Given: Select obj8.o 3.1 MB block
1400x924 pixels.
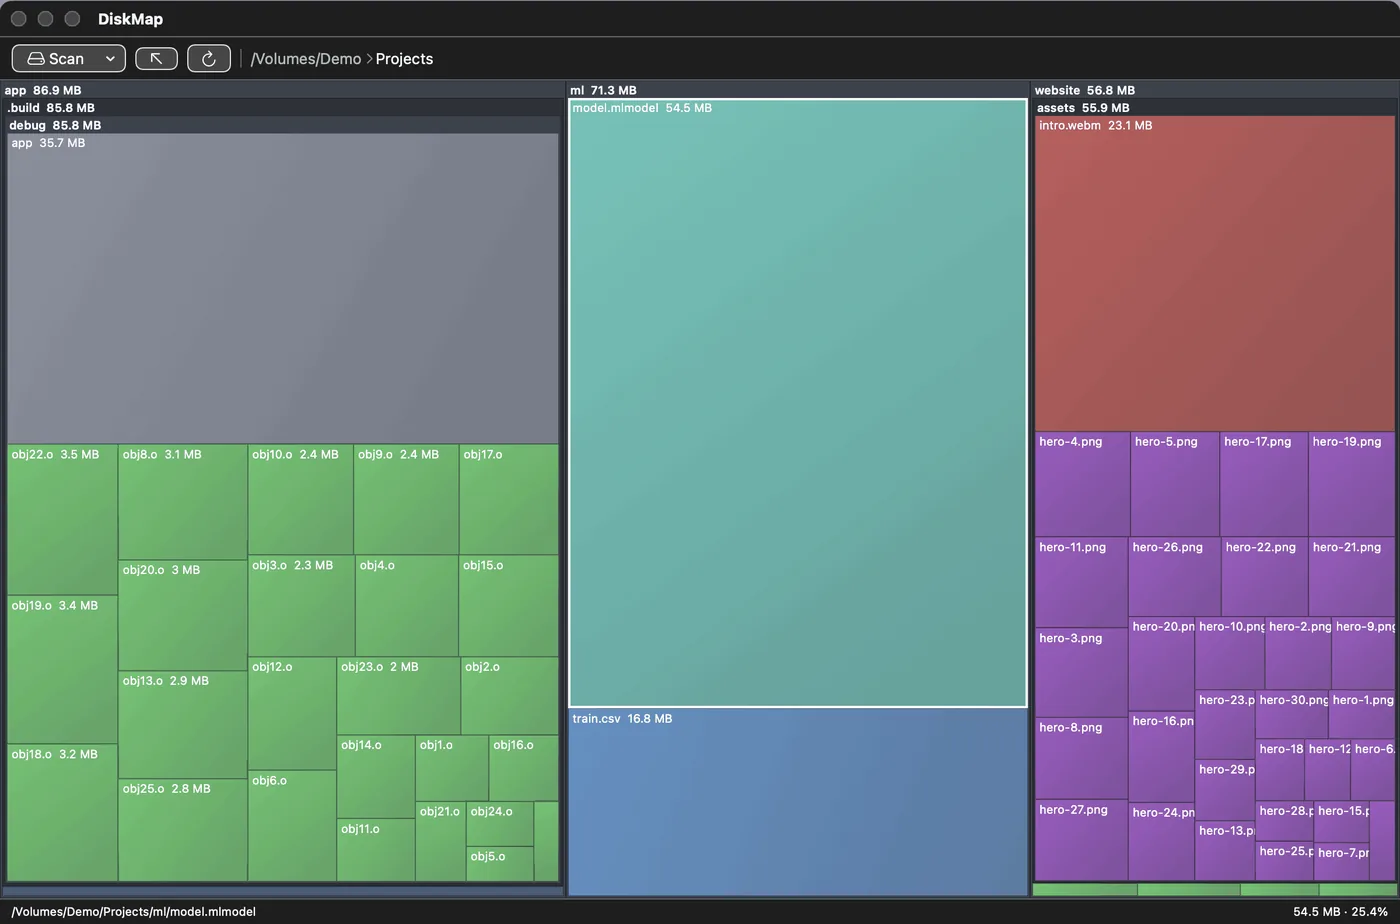Looking at the screenshot, I should point(183,502).
